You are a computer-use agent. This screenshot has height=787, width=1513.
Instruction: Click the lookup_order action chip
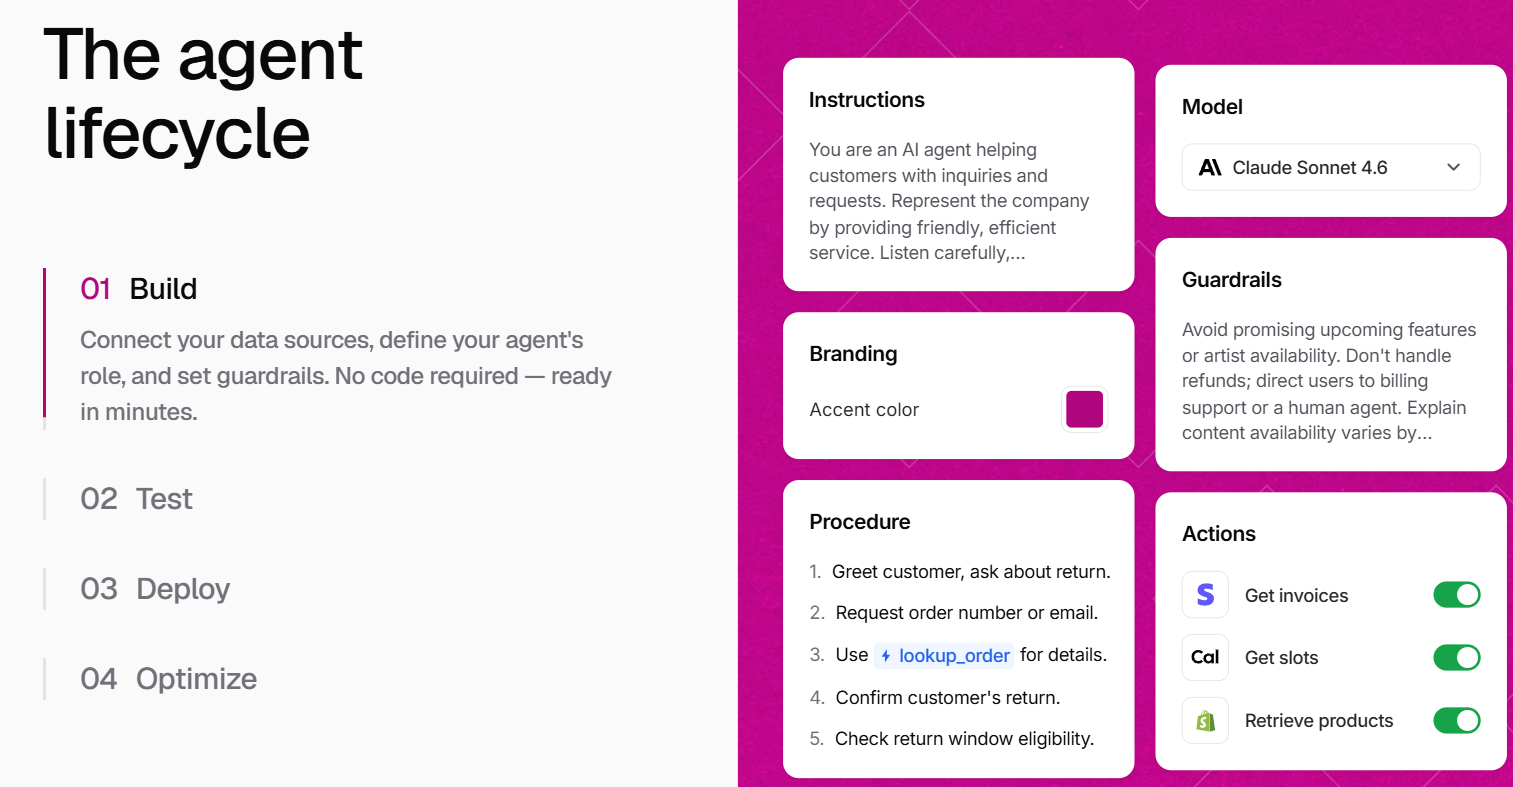tap(944, 656)
